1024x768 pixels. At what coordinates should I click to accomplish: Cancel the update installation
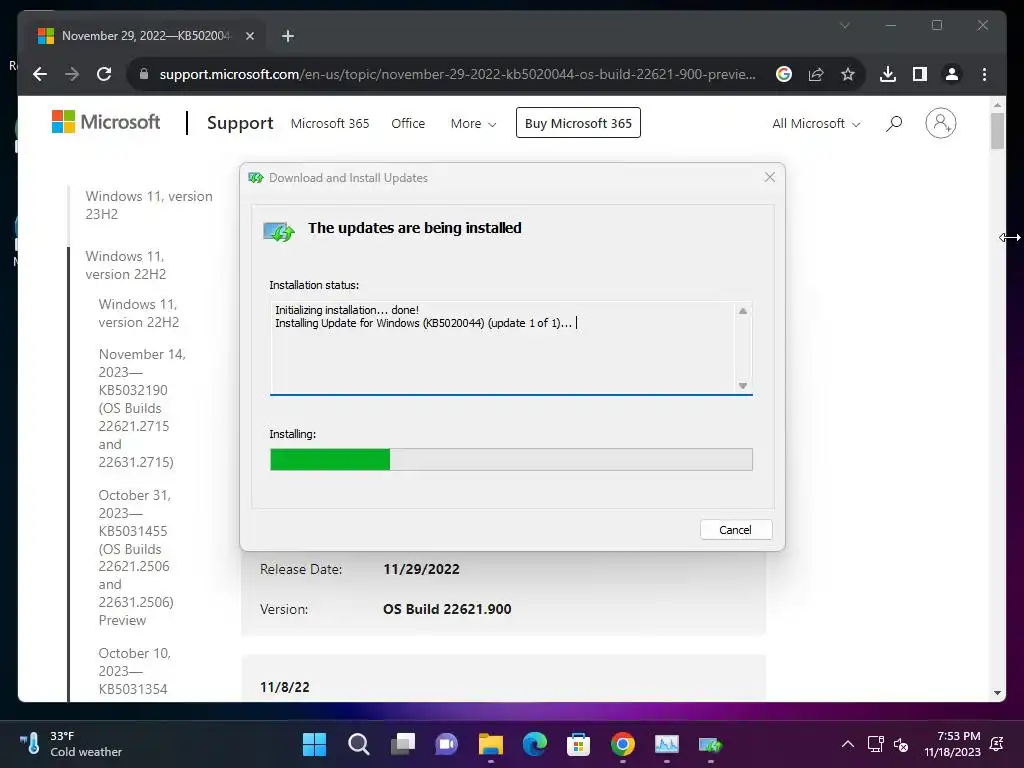[735, 530]
